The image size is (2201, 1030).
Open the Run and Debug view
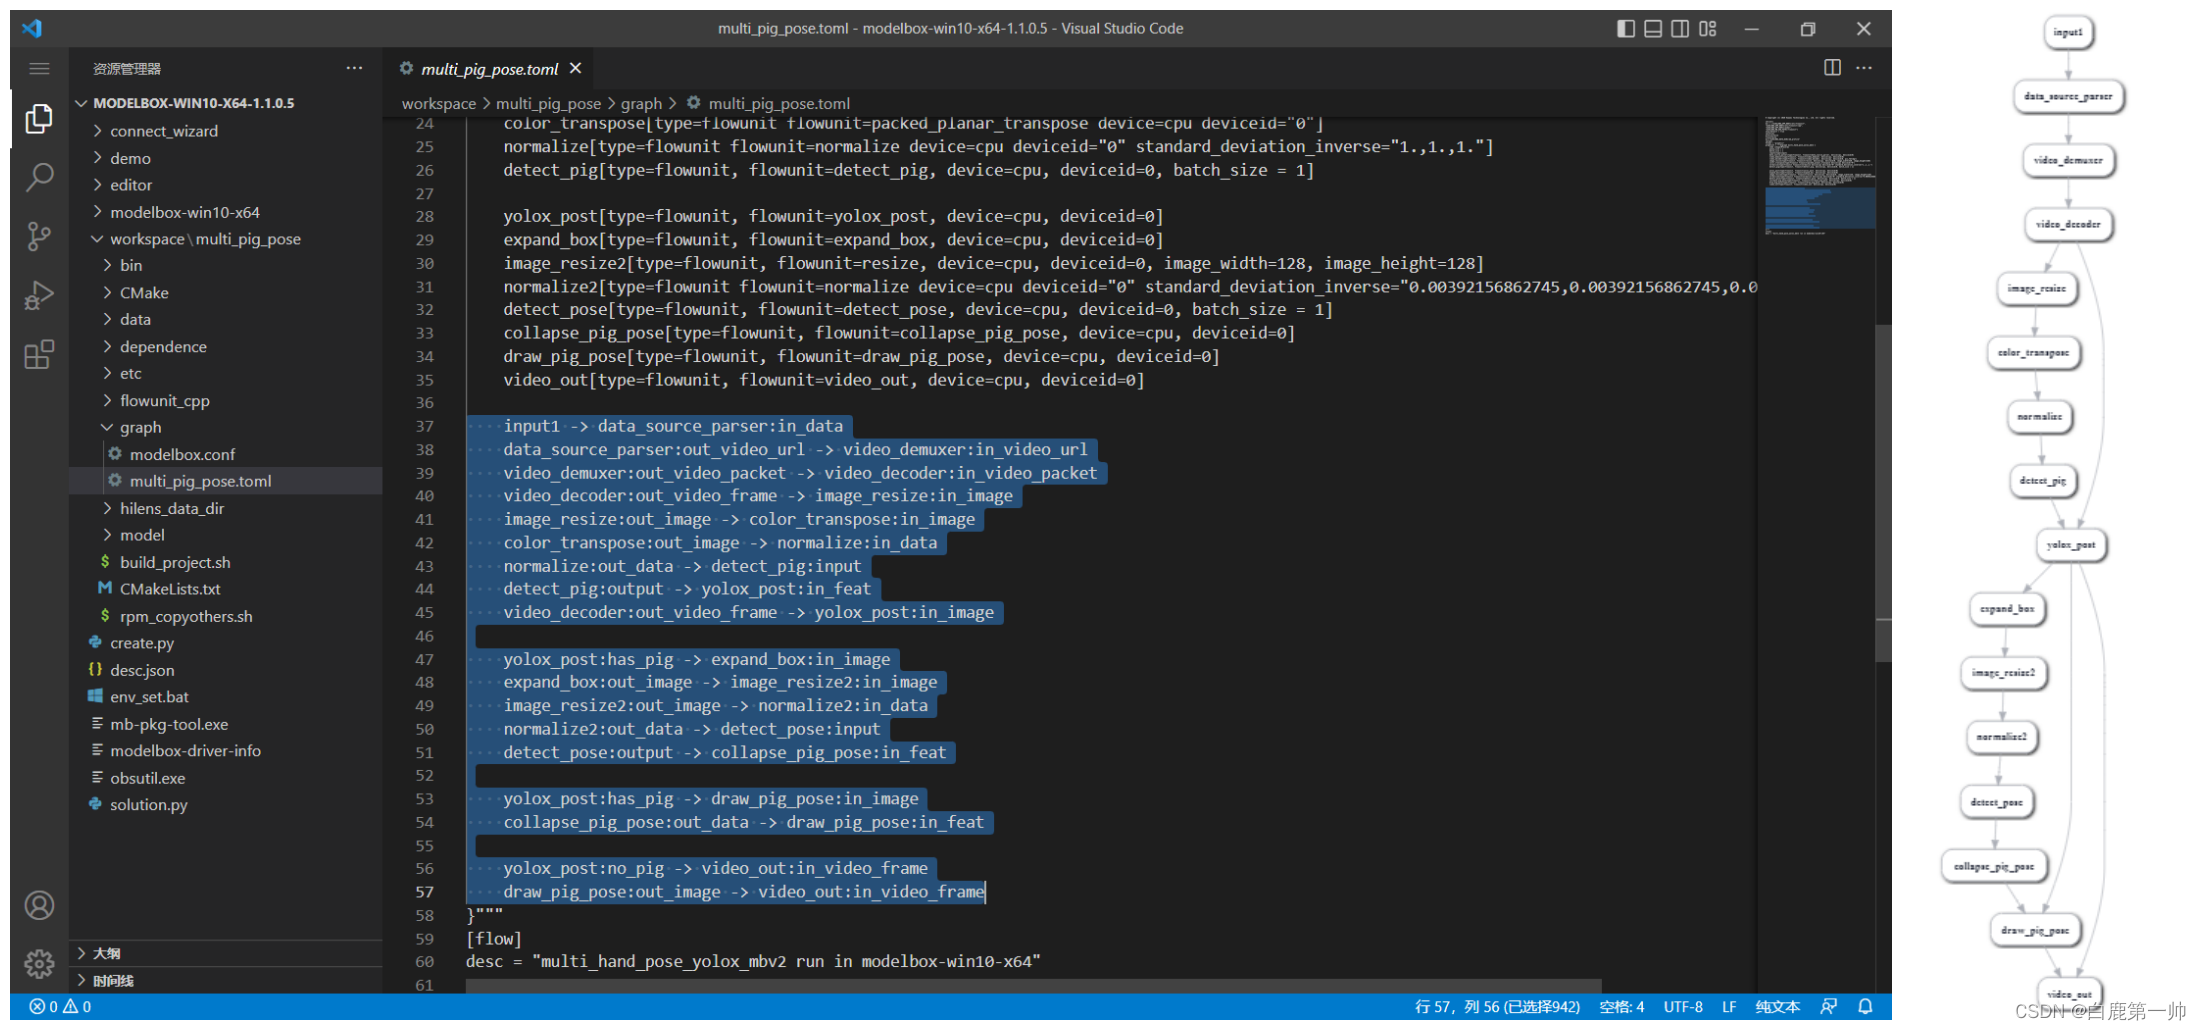pyautogui.click(x=39, y=295)
